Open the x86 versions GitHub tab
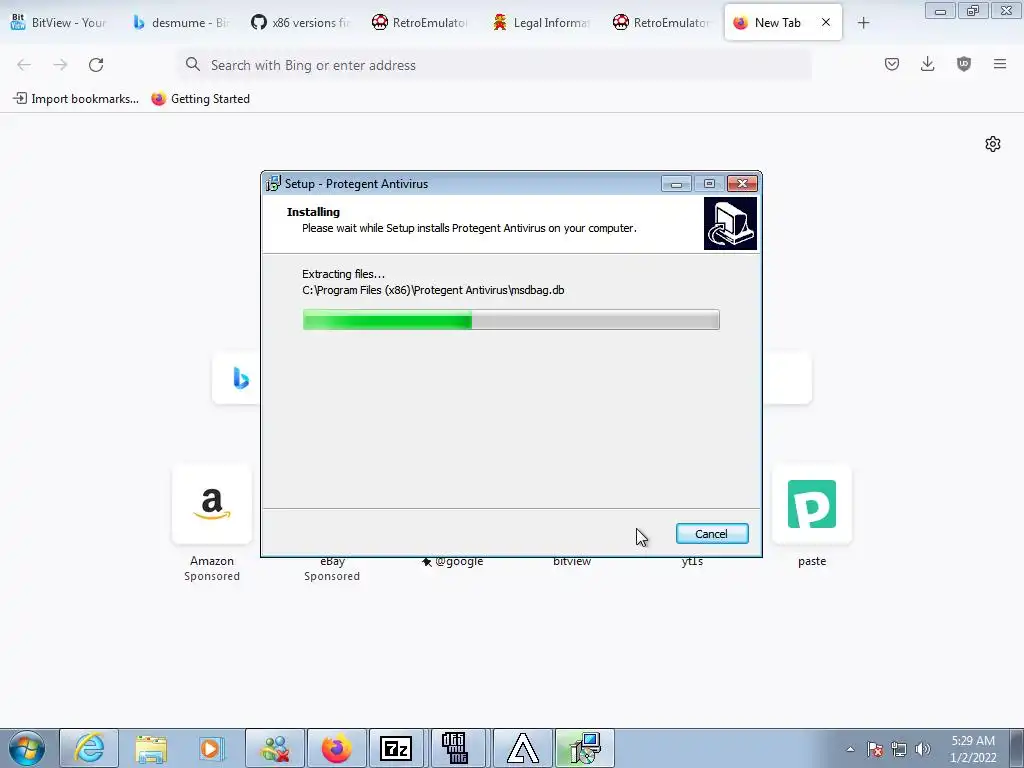1024x768 pixels. tap(300, 22)
